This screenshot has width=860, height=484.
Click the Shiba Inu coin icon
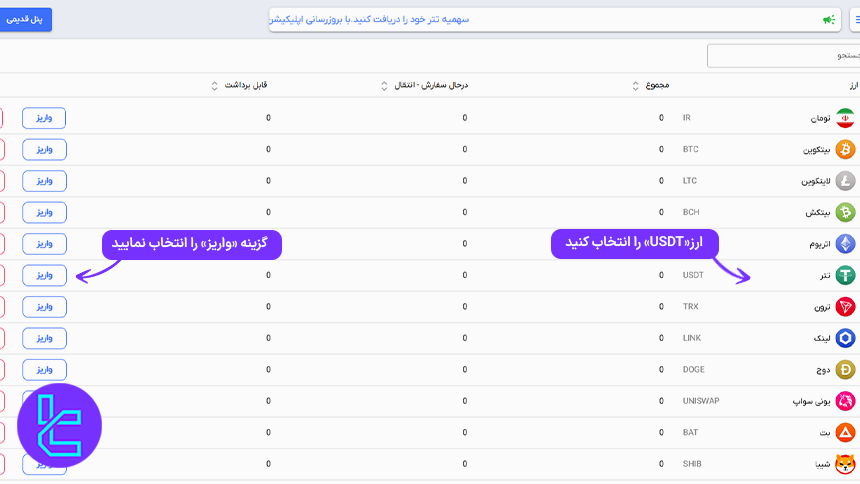coord(845,464)
